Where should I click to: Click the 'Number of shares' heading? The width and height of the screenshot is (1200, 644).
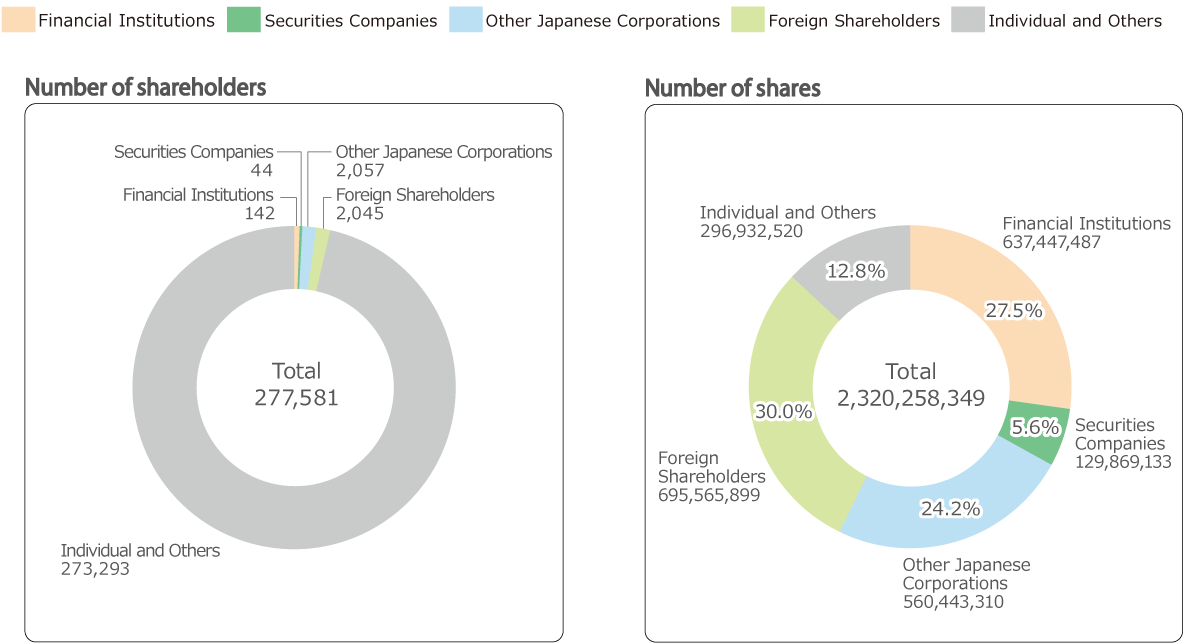(733, 88)
